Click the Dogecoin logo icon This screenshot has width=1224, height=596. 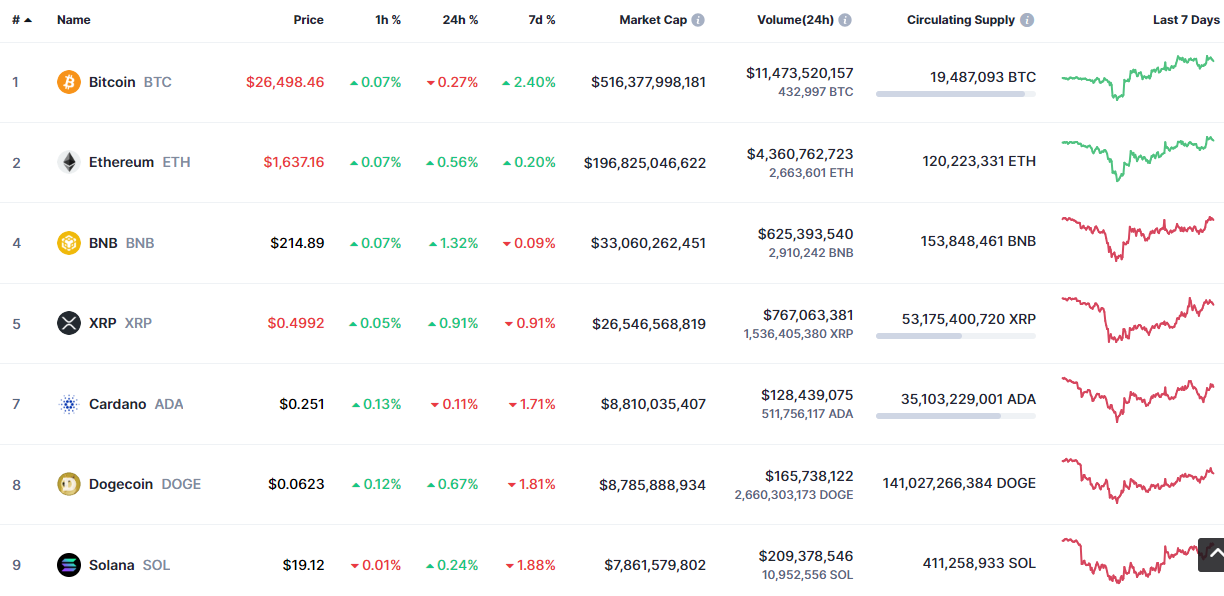pyautogui.click(x=69, y=484)
